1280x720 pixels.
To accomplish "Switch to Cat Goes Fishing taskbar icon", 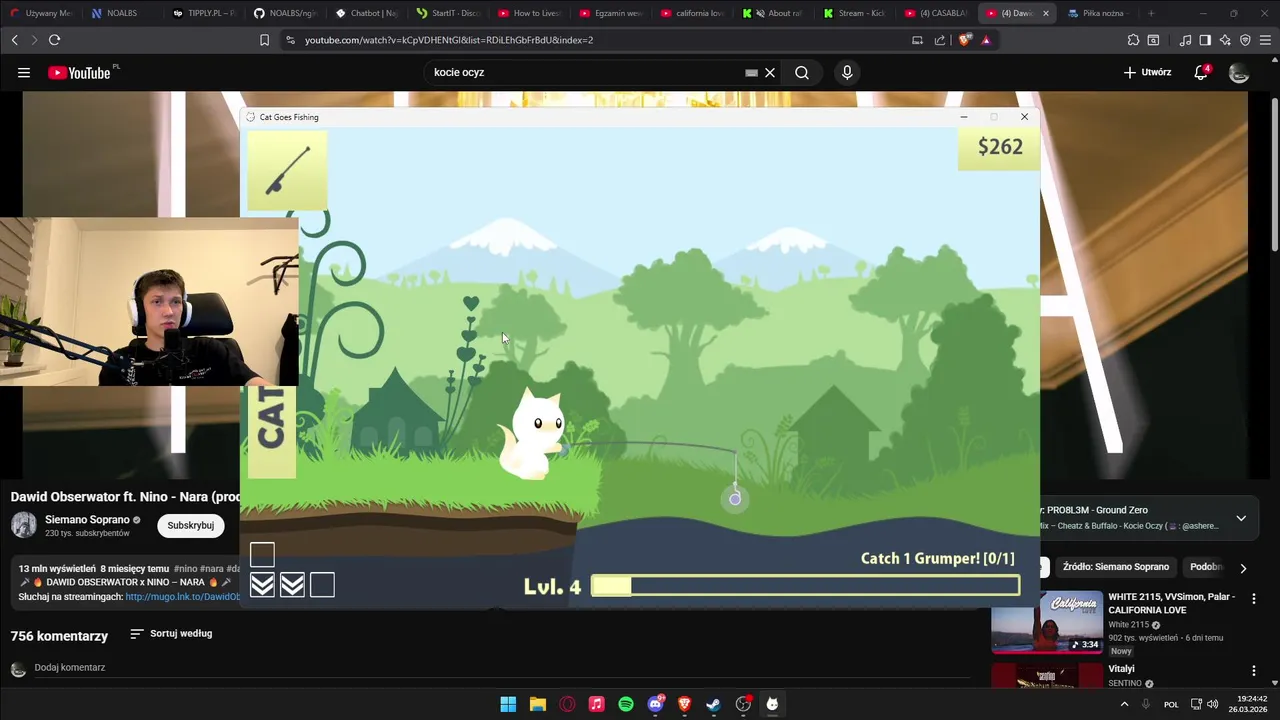I will (772, 704).
